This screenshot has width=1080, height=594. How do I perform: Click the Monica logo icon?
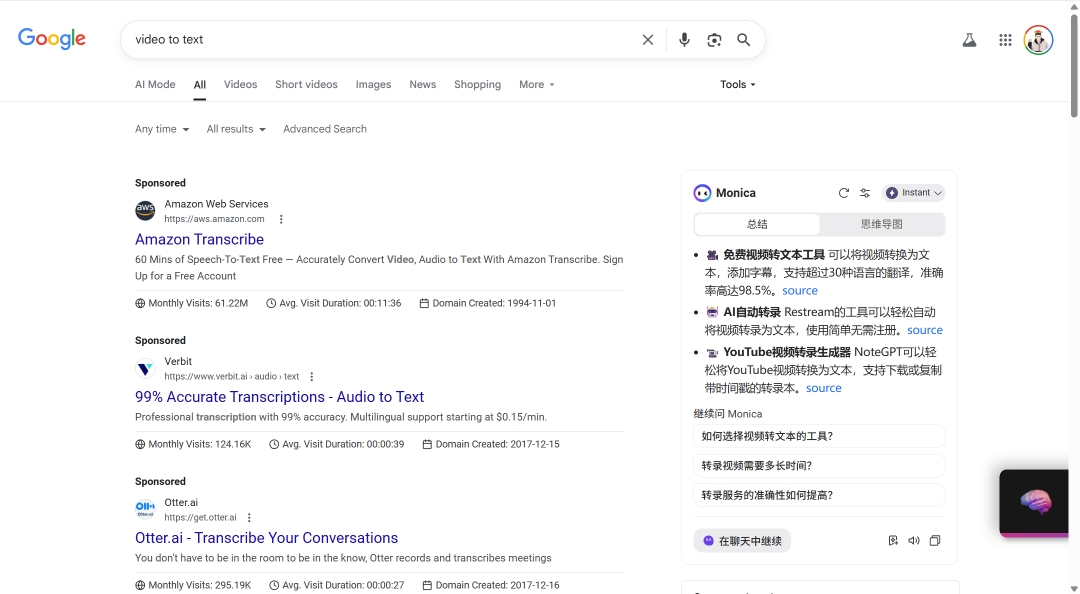point(702,193)
